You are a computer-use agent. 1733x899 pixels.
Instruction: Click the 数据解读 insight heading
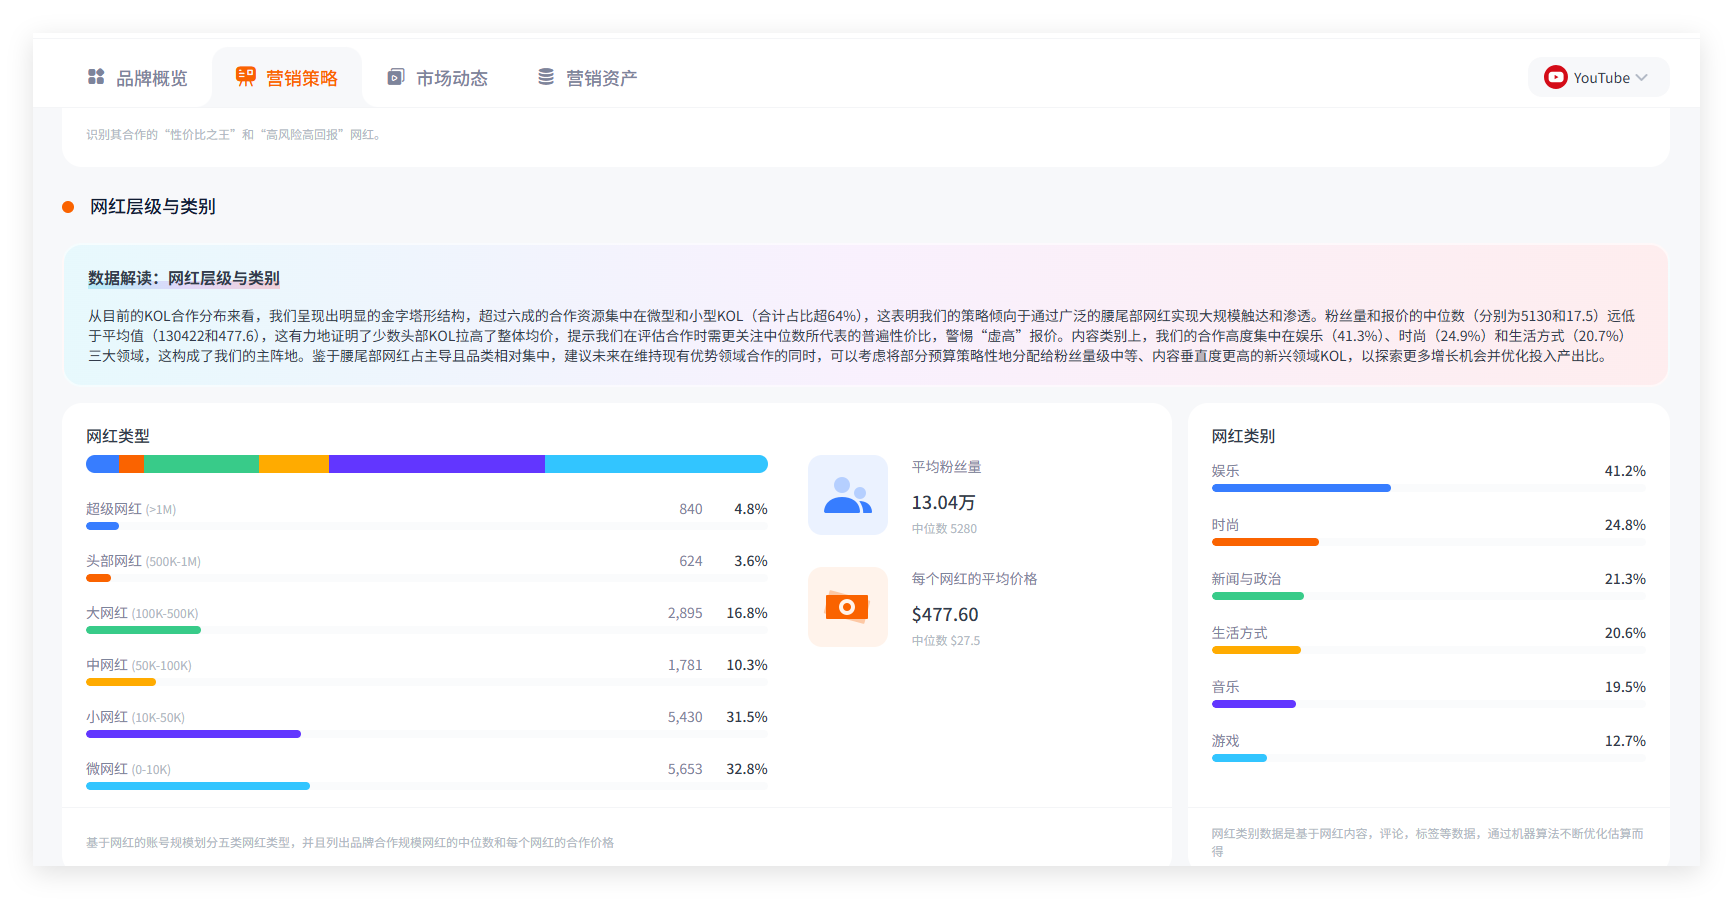click(x=183, y=278)
